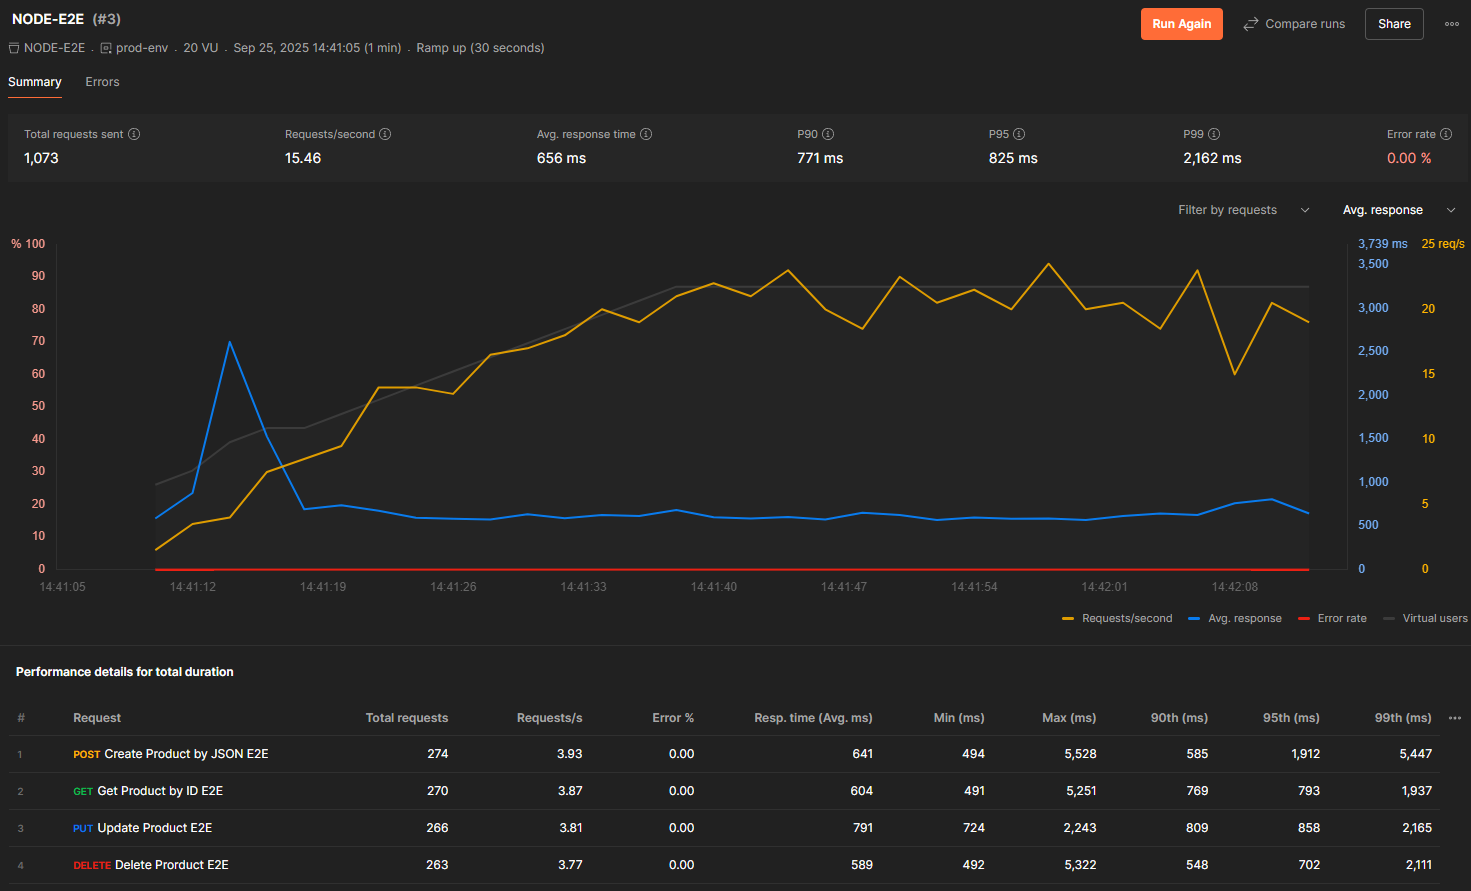This screenshot has width=1471, height=891.
Task: Switch to the Errors tab
Action: (x=102, y=82)
